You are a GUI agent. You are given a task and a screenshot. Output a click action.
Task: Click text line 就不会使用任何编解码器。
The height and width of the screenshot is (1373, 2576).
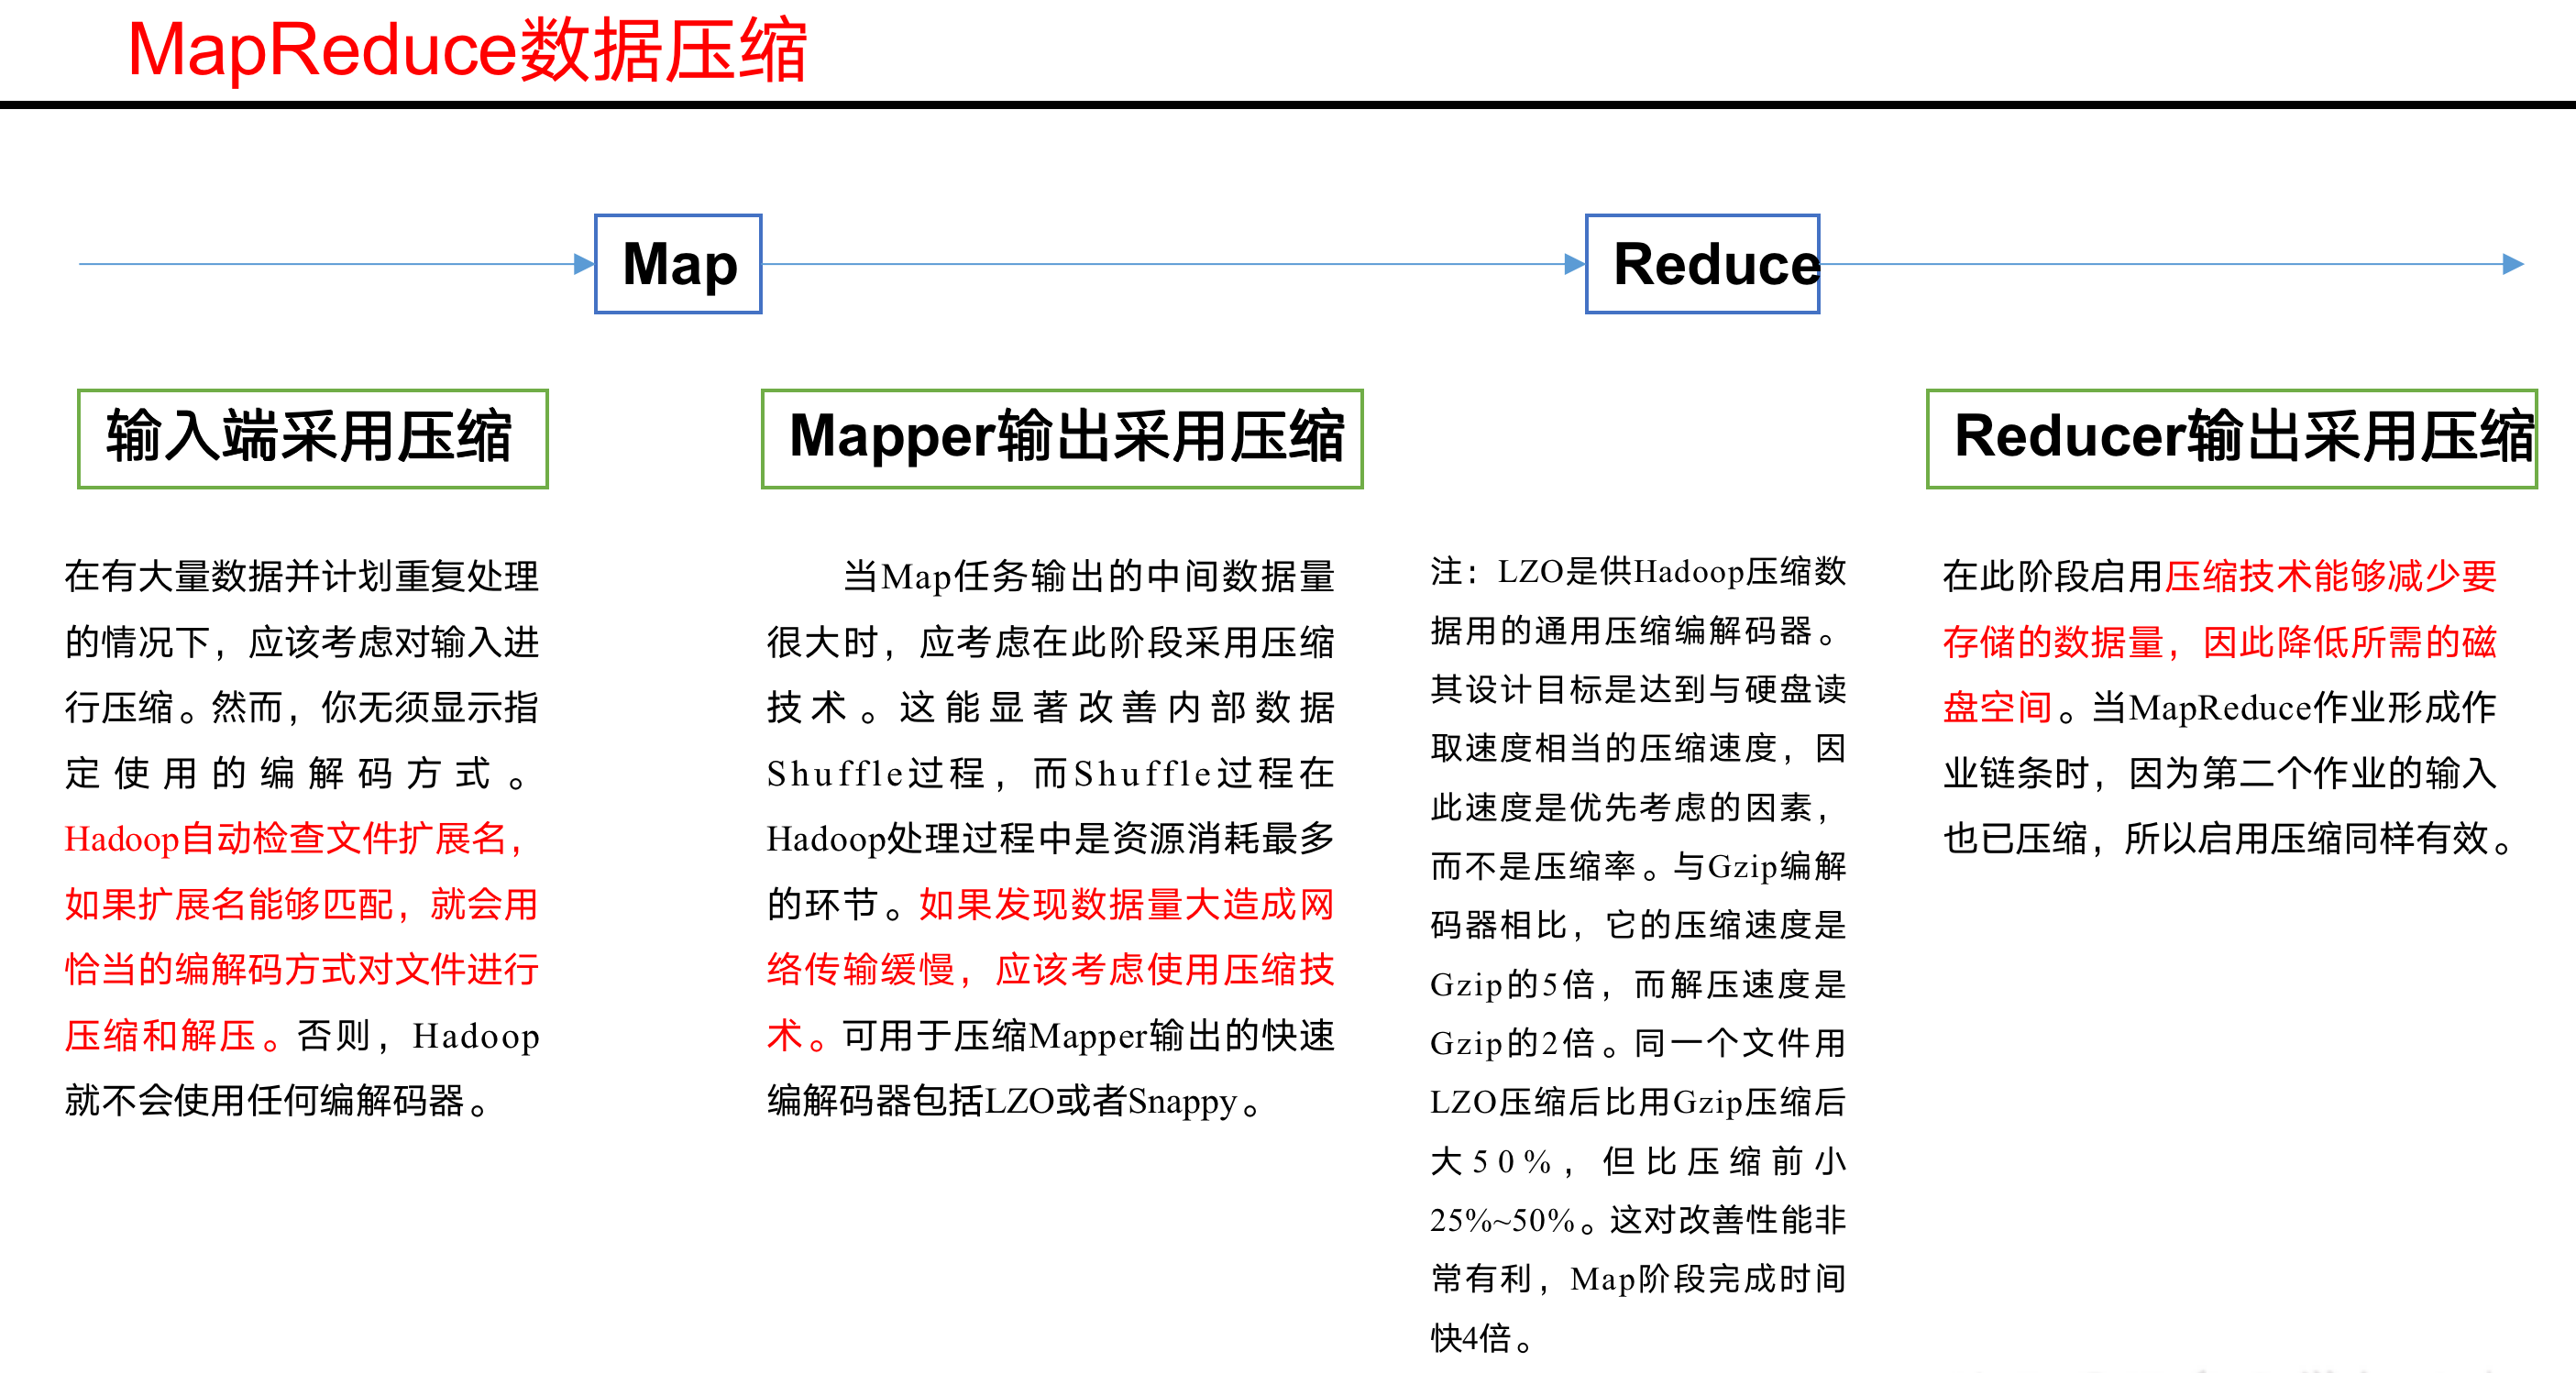(277, 1101)
